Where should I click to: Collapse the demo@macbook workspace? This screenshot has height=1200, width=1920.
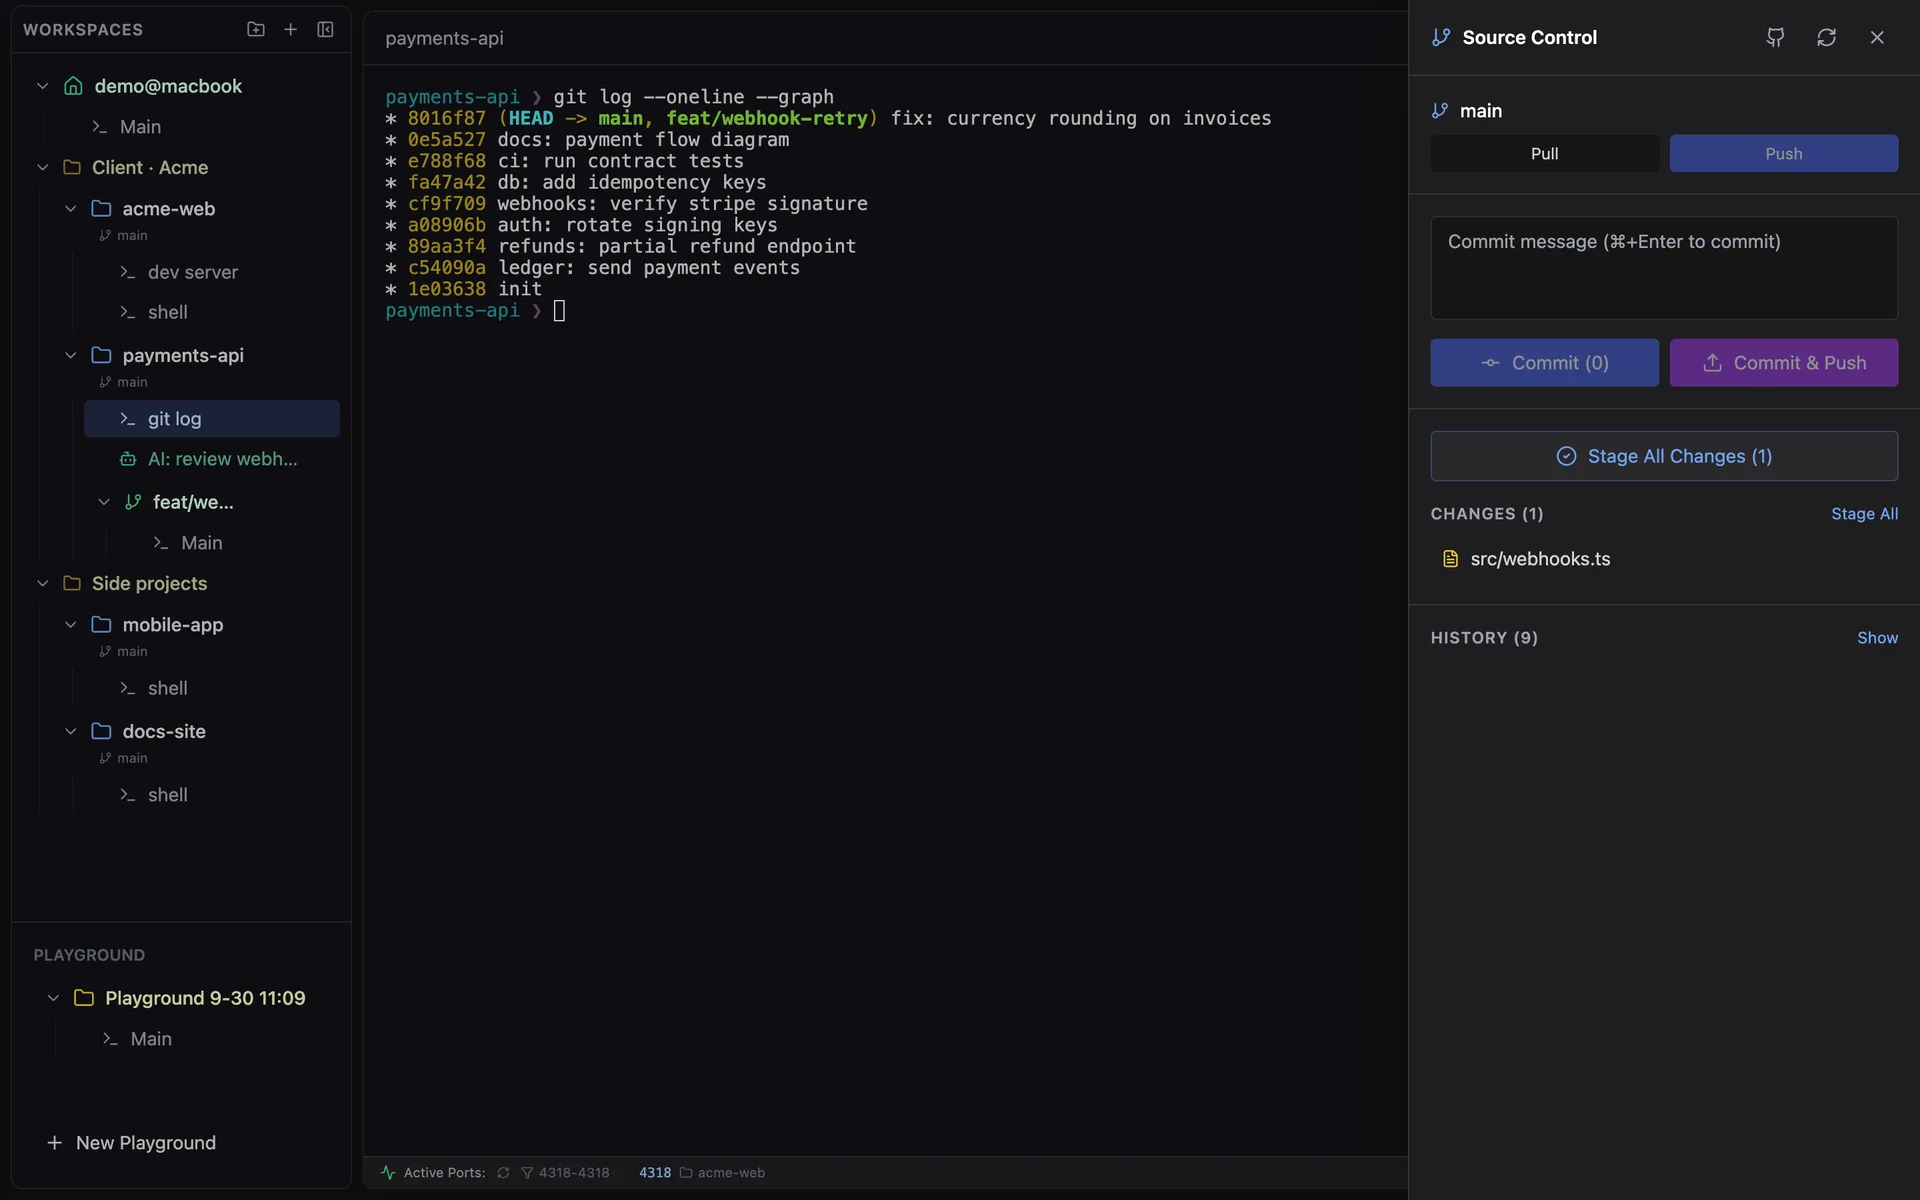point(42,86)
